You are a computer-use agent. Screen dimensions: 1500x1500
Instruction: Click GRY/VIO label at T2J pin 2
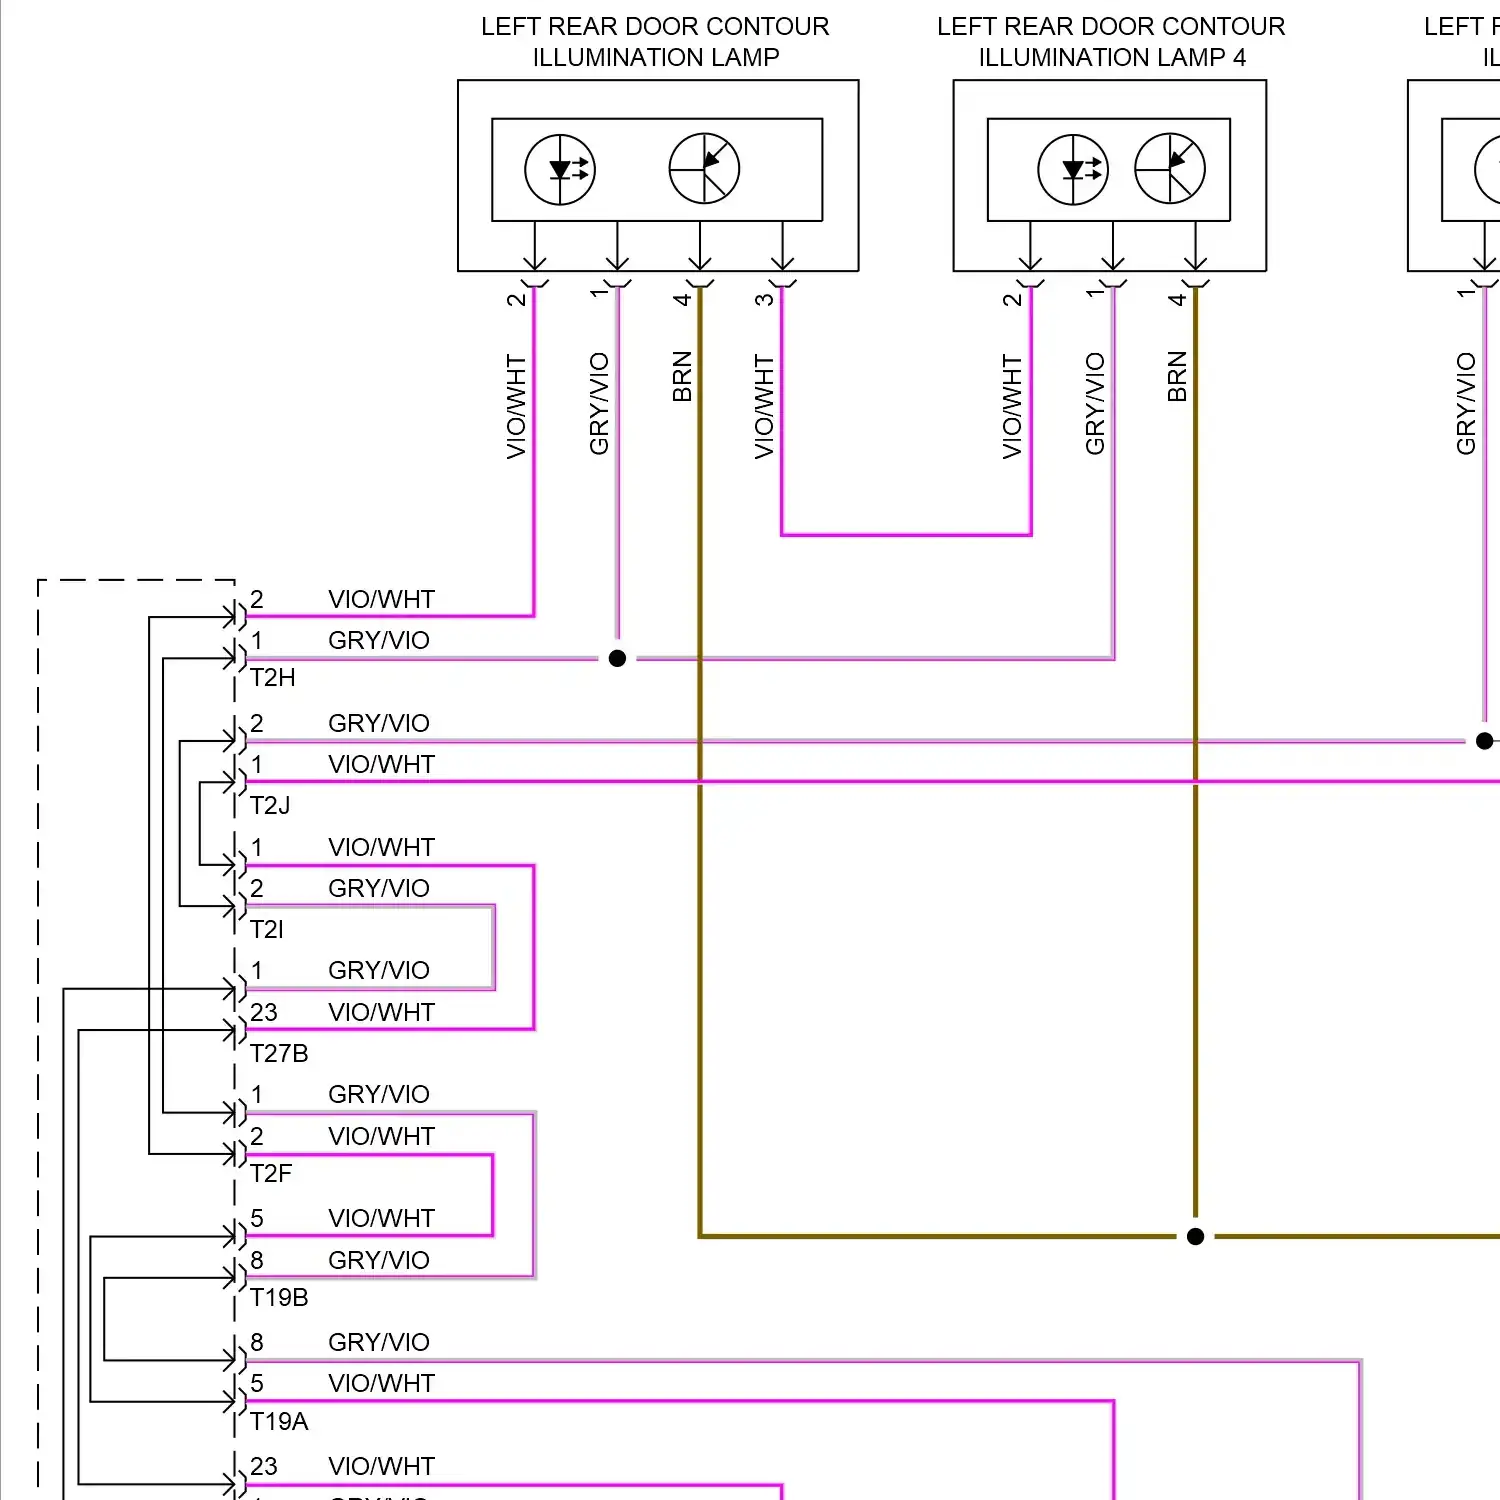point(379,724)
